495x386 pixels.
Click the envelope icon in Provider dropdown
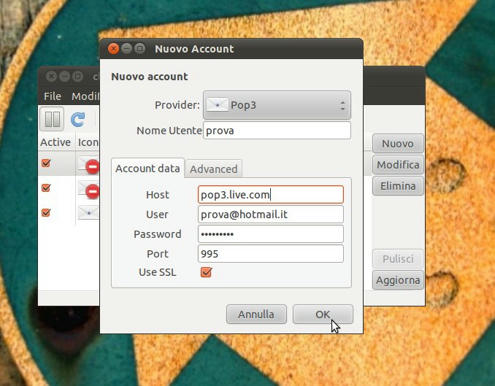[217, 105]
